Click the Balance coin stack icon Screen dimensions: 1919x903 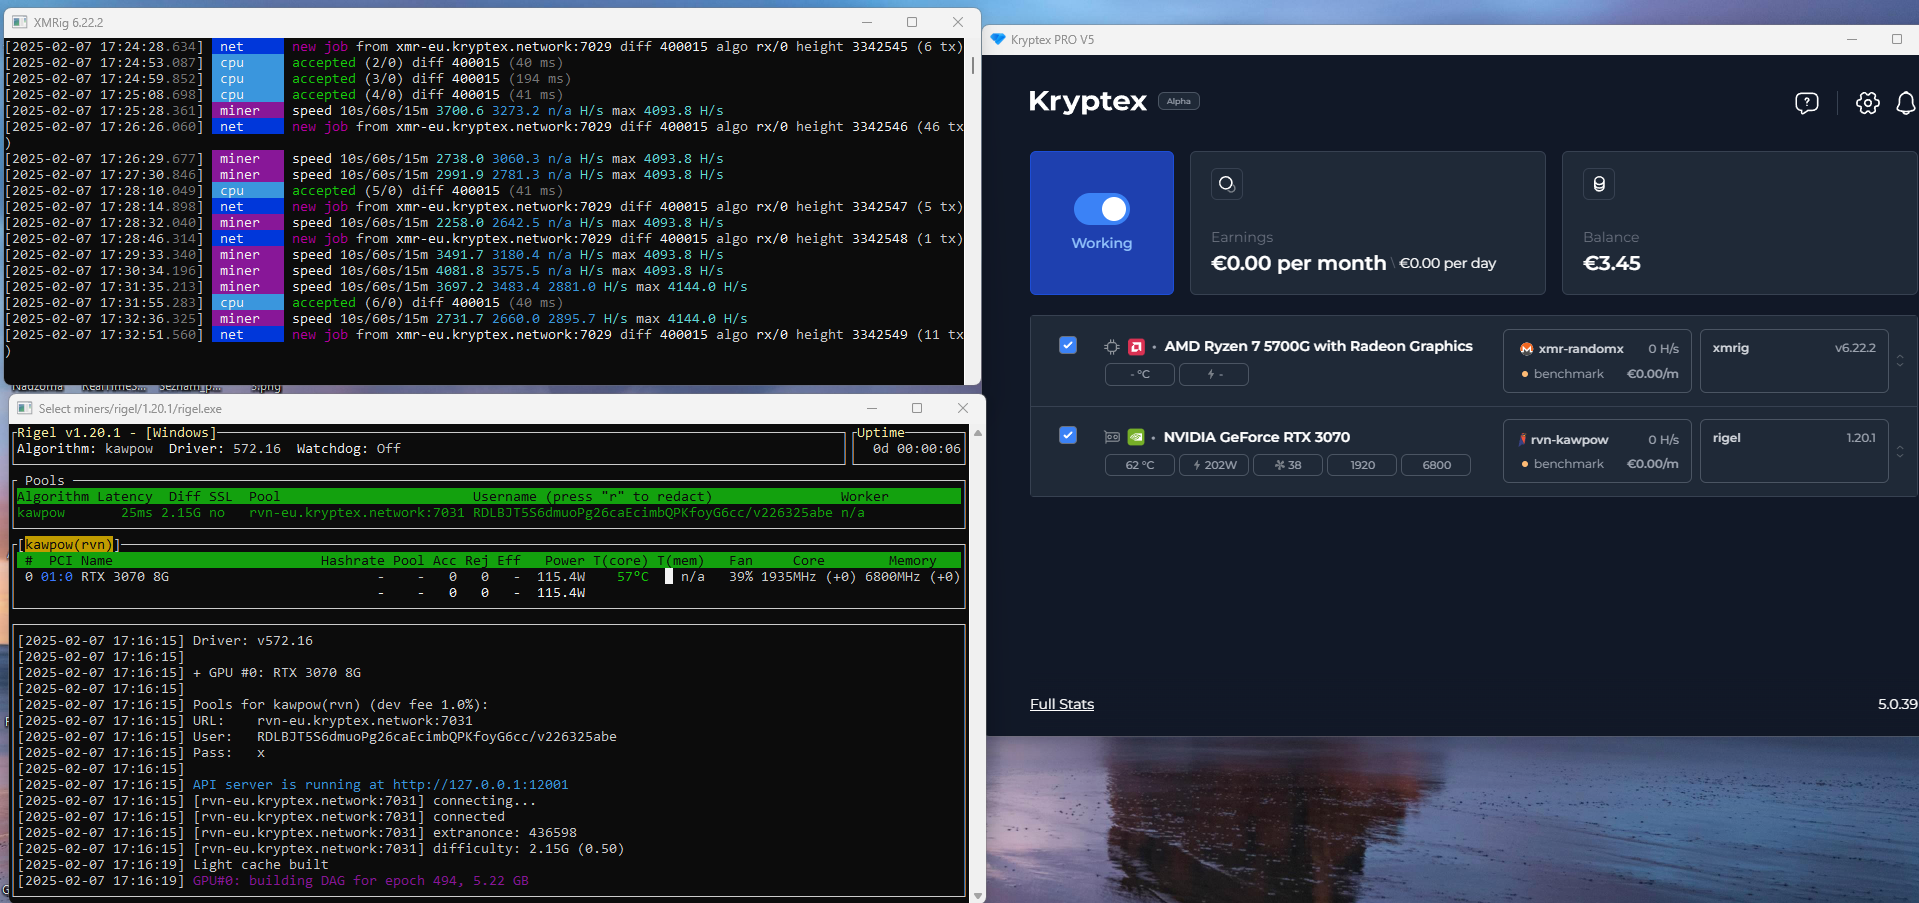tap(1599, 184)
